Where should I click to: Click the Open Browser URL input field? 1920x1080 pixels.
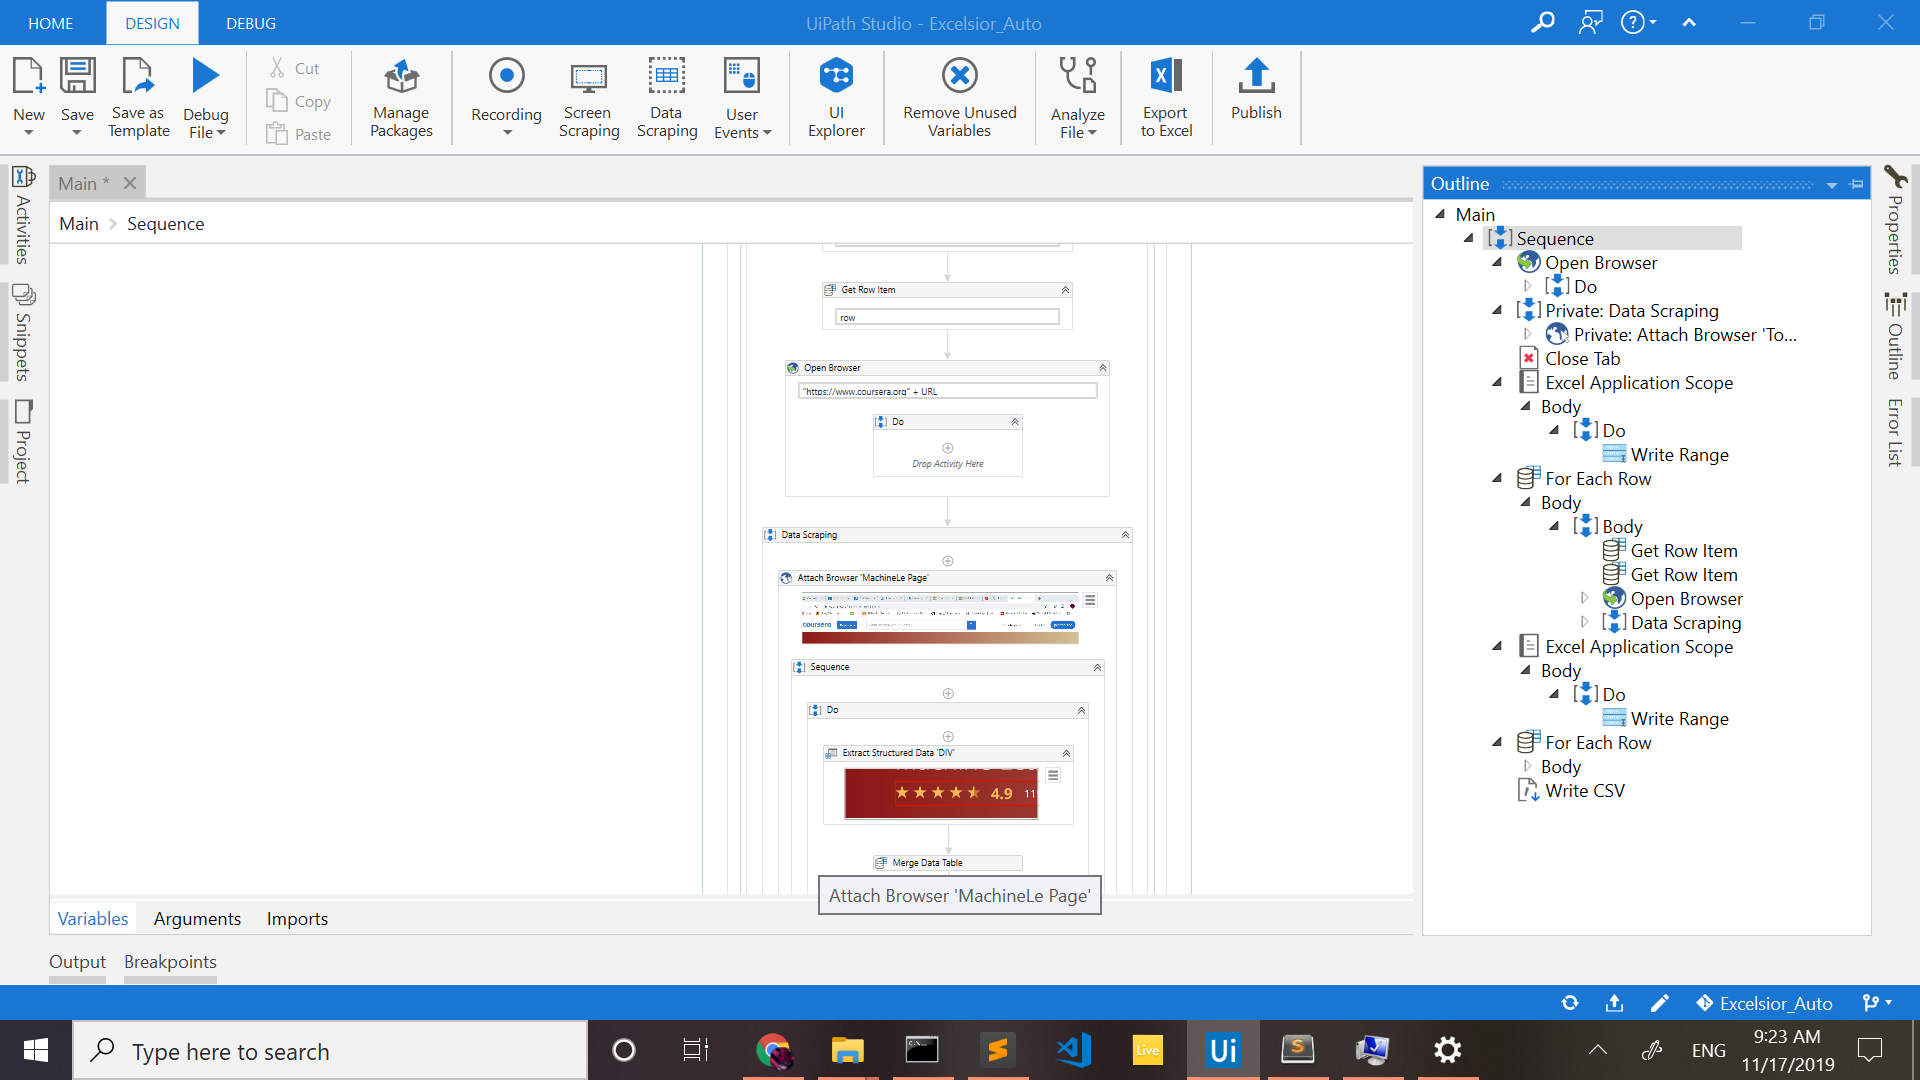947,391
